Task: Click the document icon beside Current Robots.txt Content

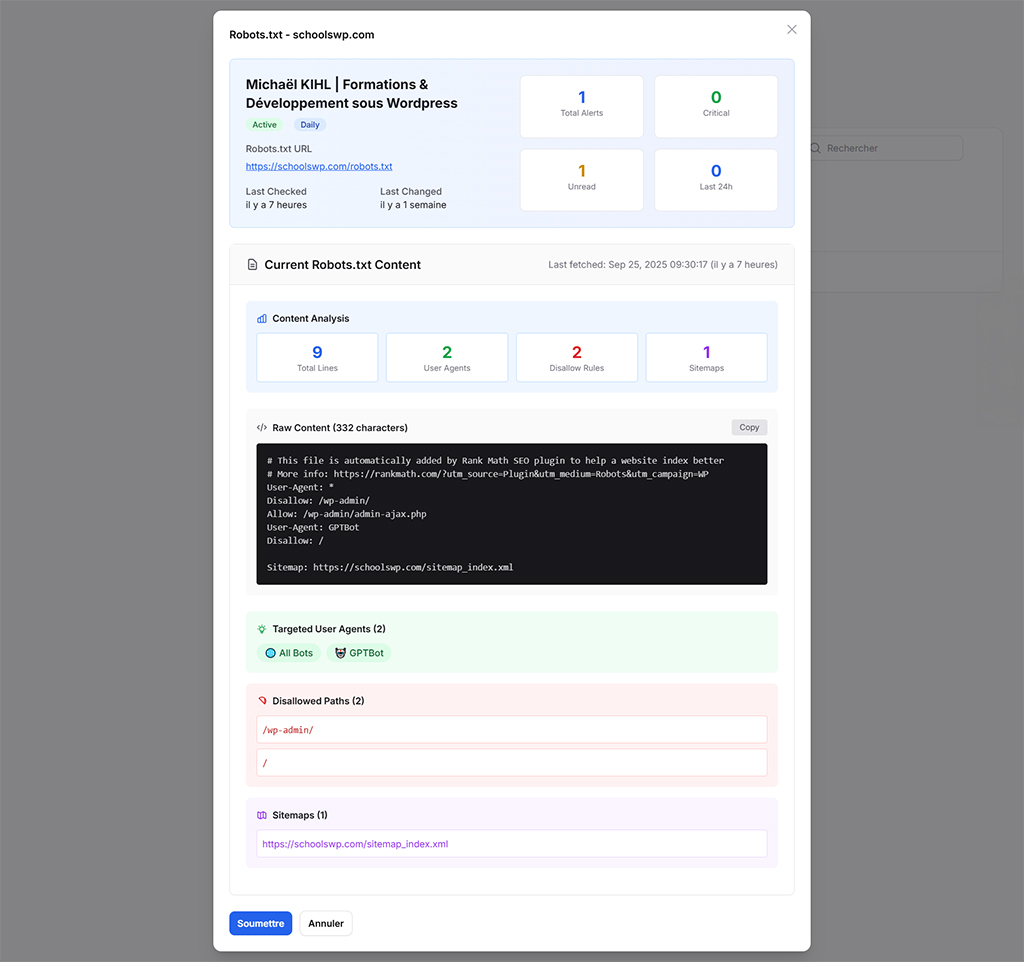Action: (x=252, y=265)
